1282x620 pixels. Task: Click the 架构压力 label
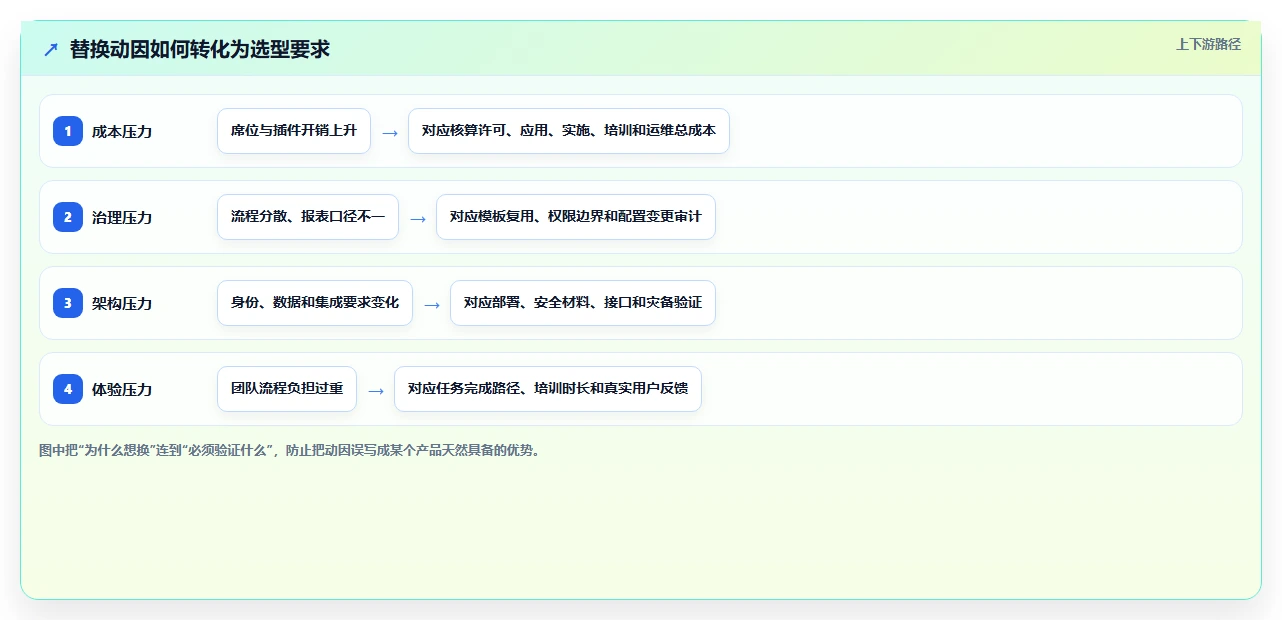coord(122,303)
